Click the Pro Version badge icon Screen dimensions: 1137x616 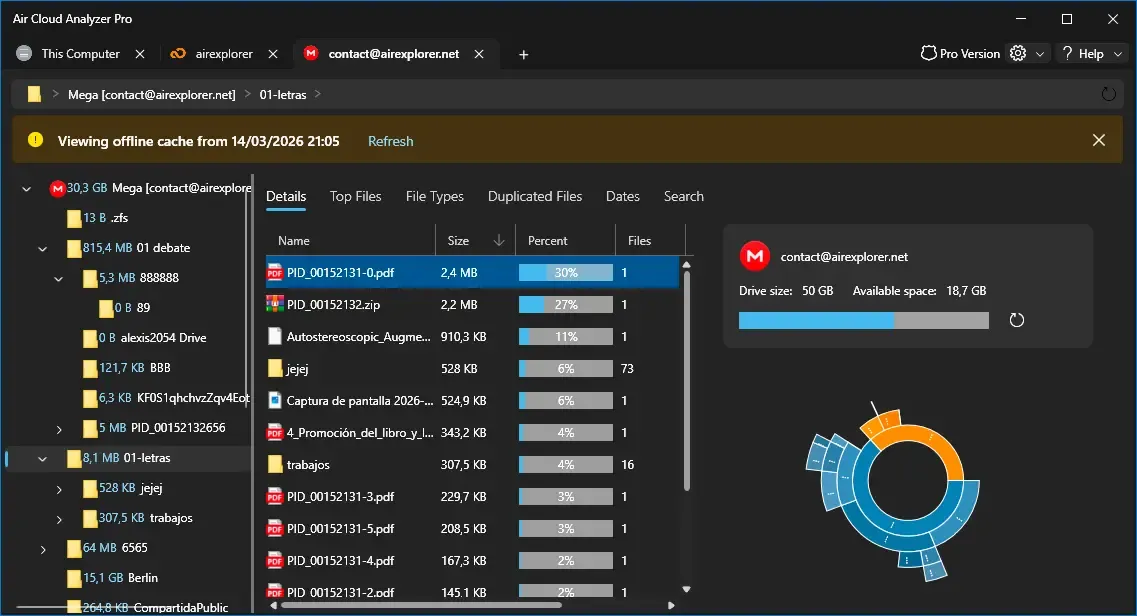pyautogui.click(x=928, y=53)
